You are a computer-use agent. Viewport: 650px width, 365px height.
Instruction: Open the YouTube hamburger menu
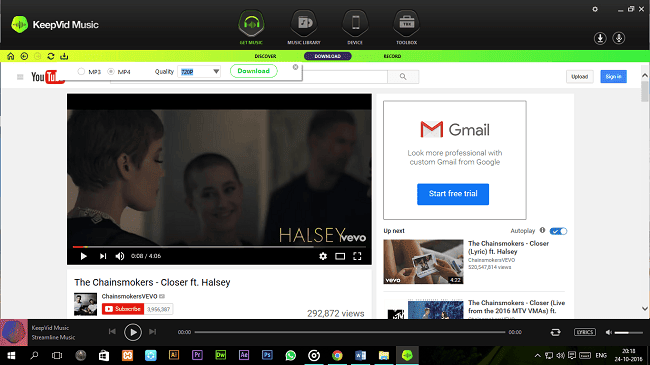pyautogui.click(x=20, y=77)
